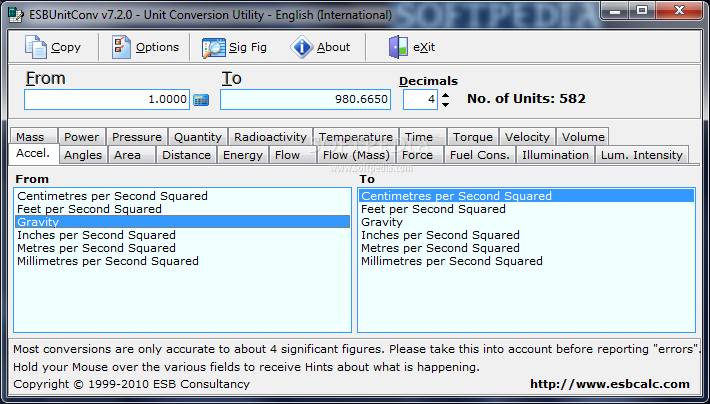Select Centimetres per Second Squared in To list
The image size is (710, 404).
[x=526, y=196]
